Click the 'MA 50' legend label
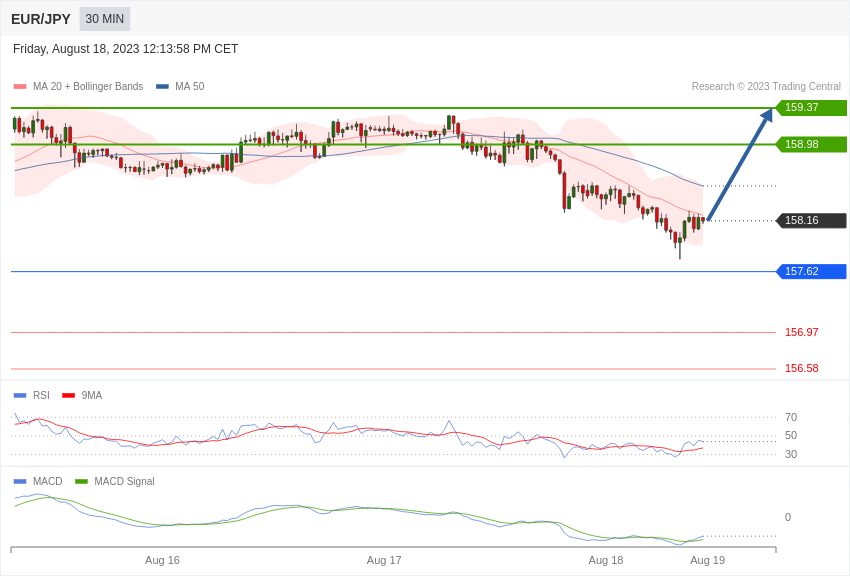Screen dimensions: 850x576 click(190, 87)
